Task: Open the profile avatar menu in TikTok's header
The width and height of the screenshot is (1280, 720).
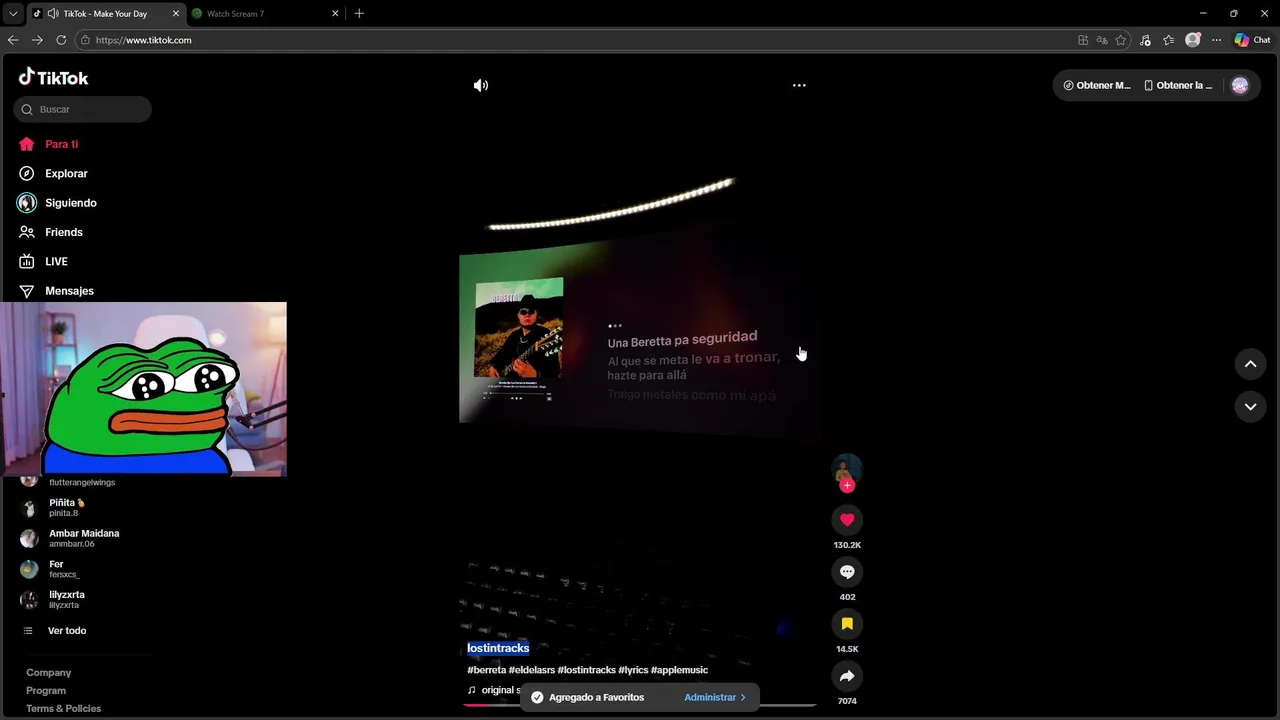Action: (x=1240, y=85)
